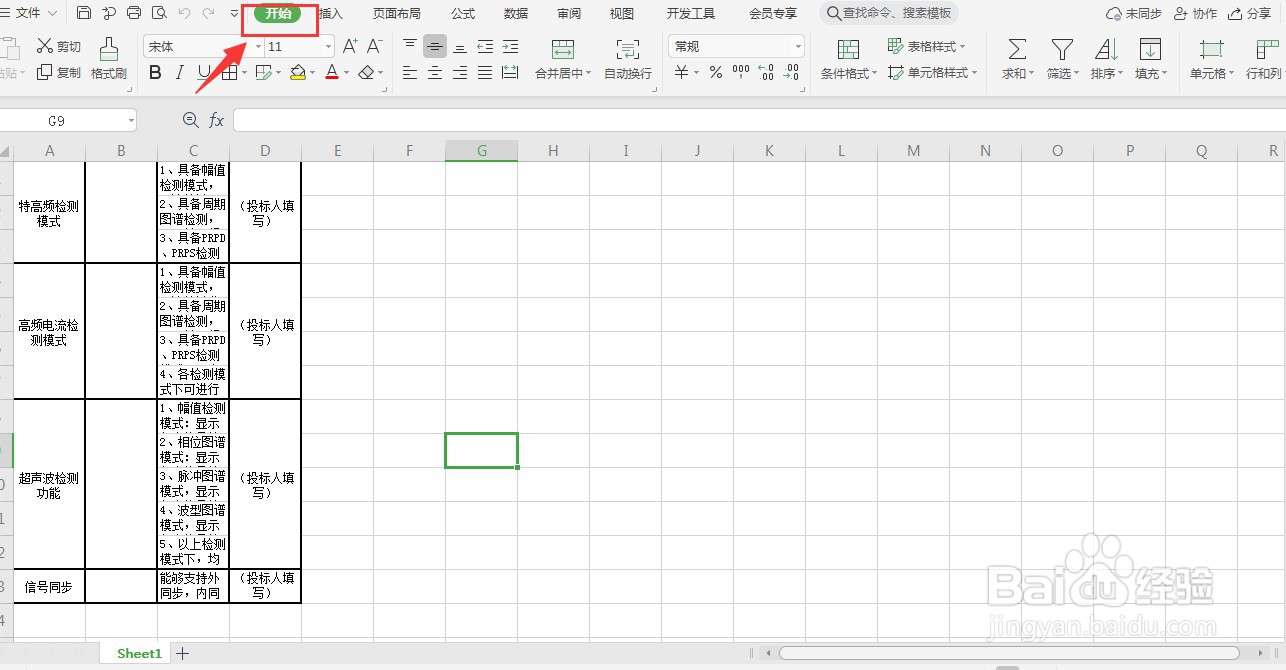
Task: Toggle distributed alignment icon
Action: [510, 72]
